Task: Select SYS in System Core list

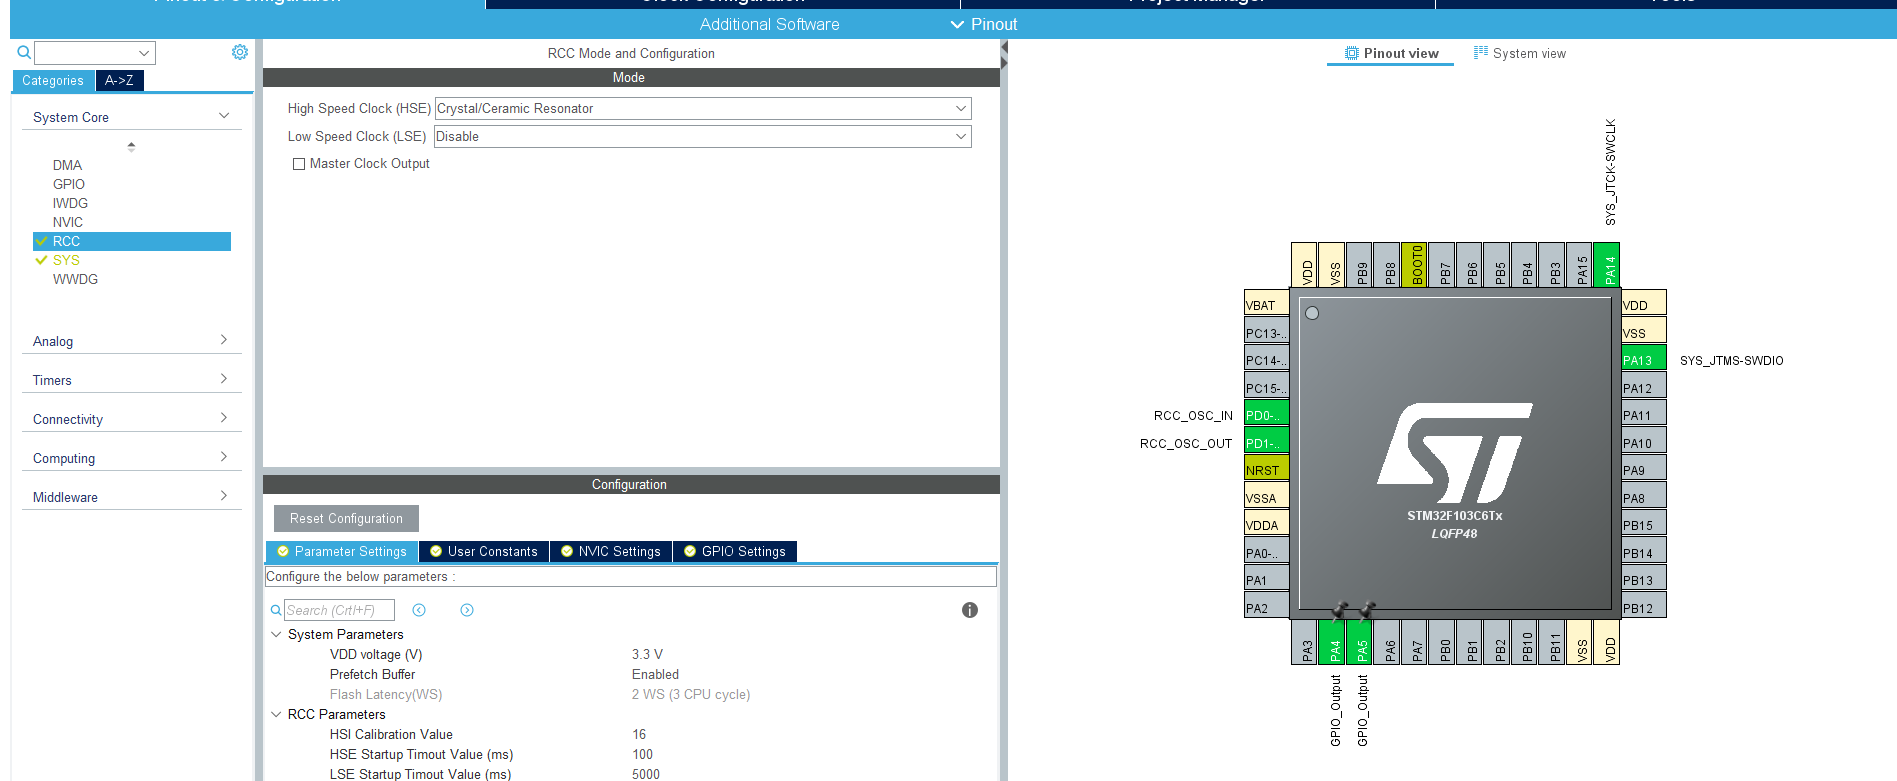Action: coord(66,260)
